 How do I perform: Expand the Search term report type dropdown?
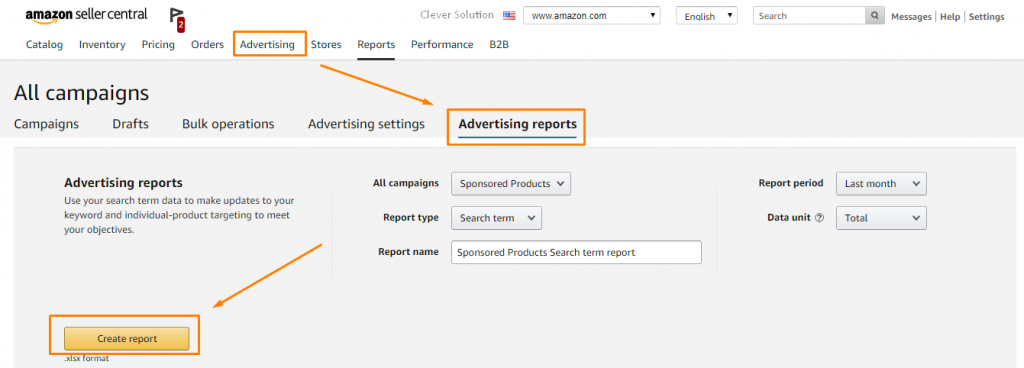496,218
